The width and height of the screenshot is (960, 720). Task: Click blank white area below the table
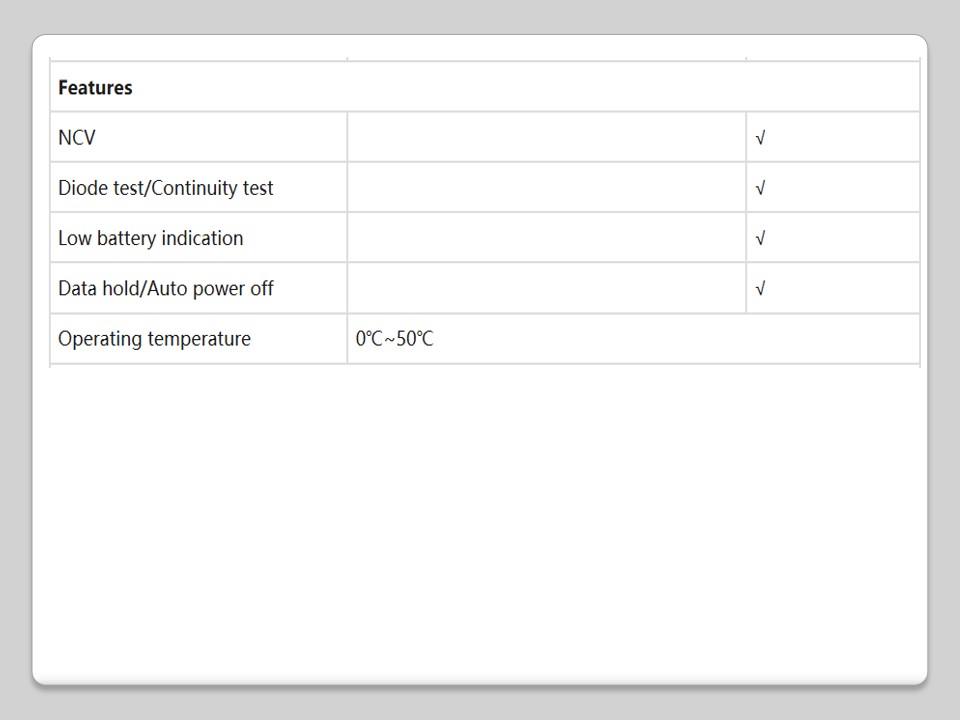pyautogui.click(x=480, y=520)
